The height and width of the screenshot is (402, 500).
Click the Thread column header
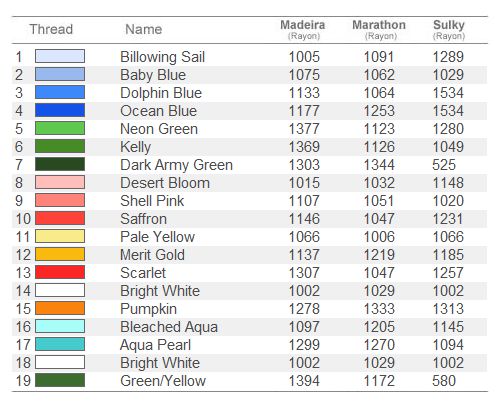point(51,29)
